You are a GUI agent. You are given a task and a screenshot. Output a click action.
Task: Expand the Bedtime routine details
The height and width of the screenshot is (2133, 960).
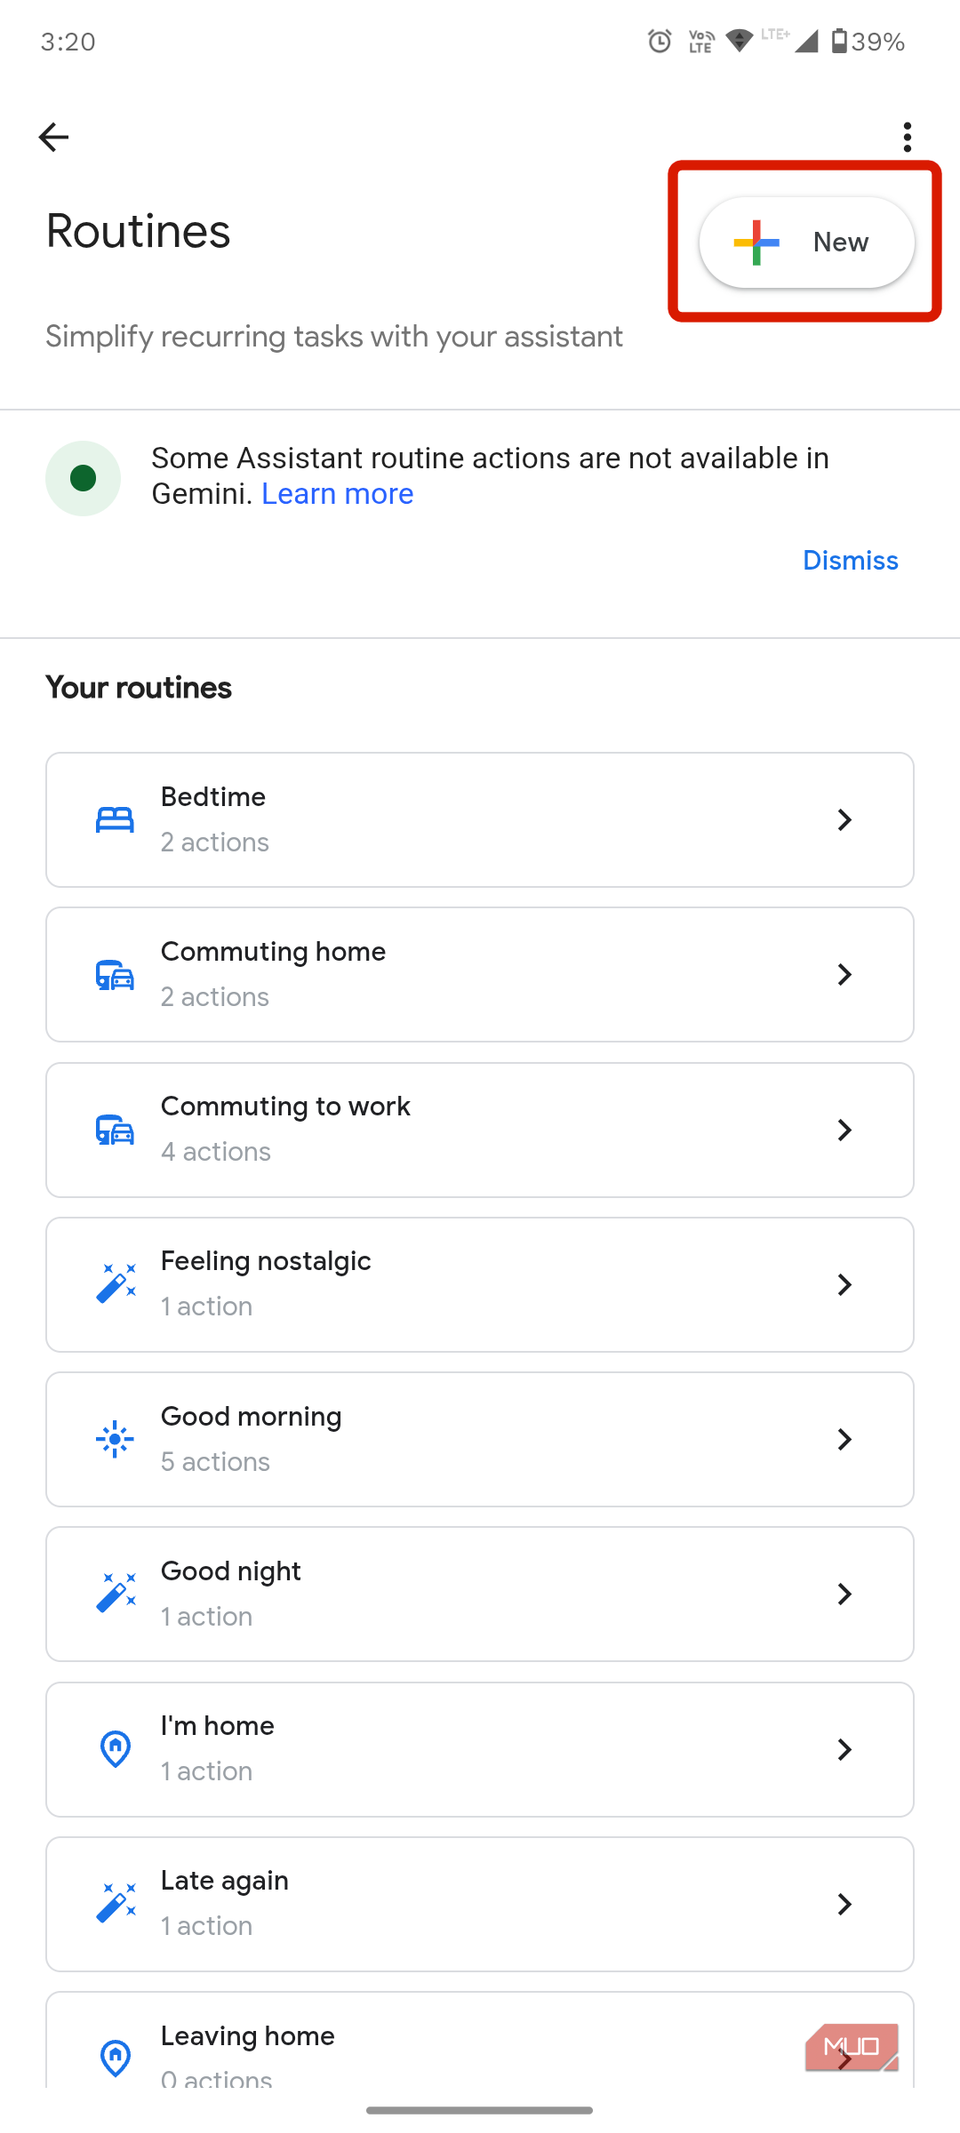point(845,819)
